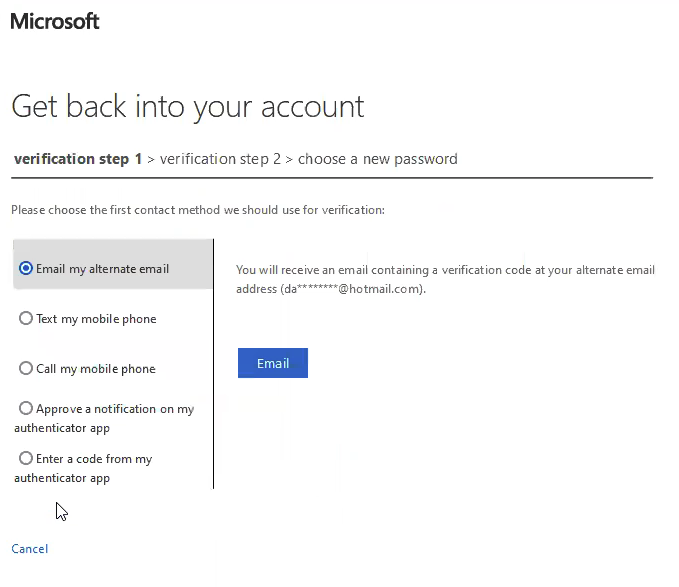Click the blue Email button
This screenshot has height=587, width=679.
[x=273, y=363]
